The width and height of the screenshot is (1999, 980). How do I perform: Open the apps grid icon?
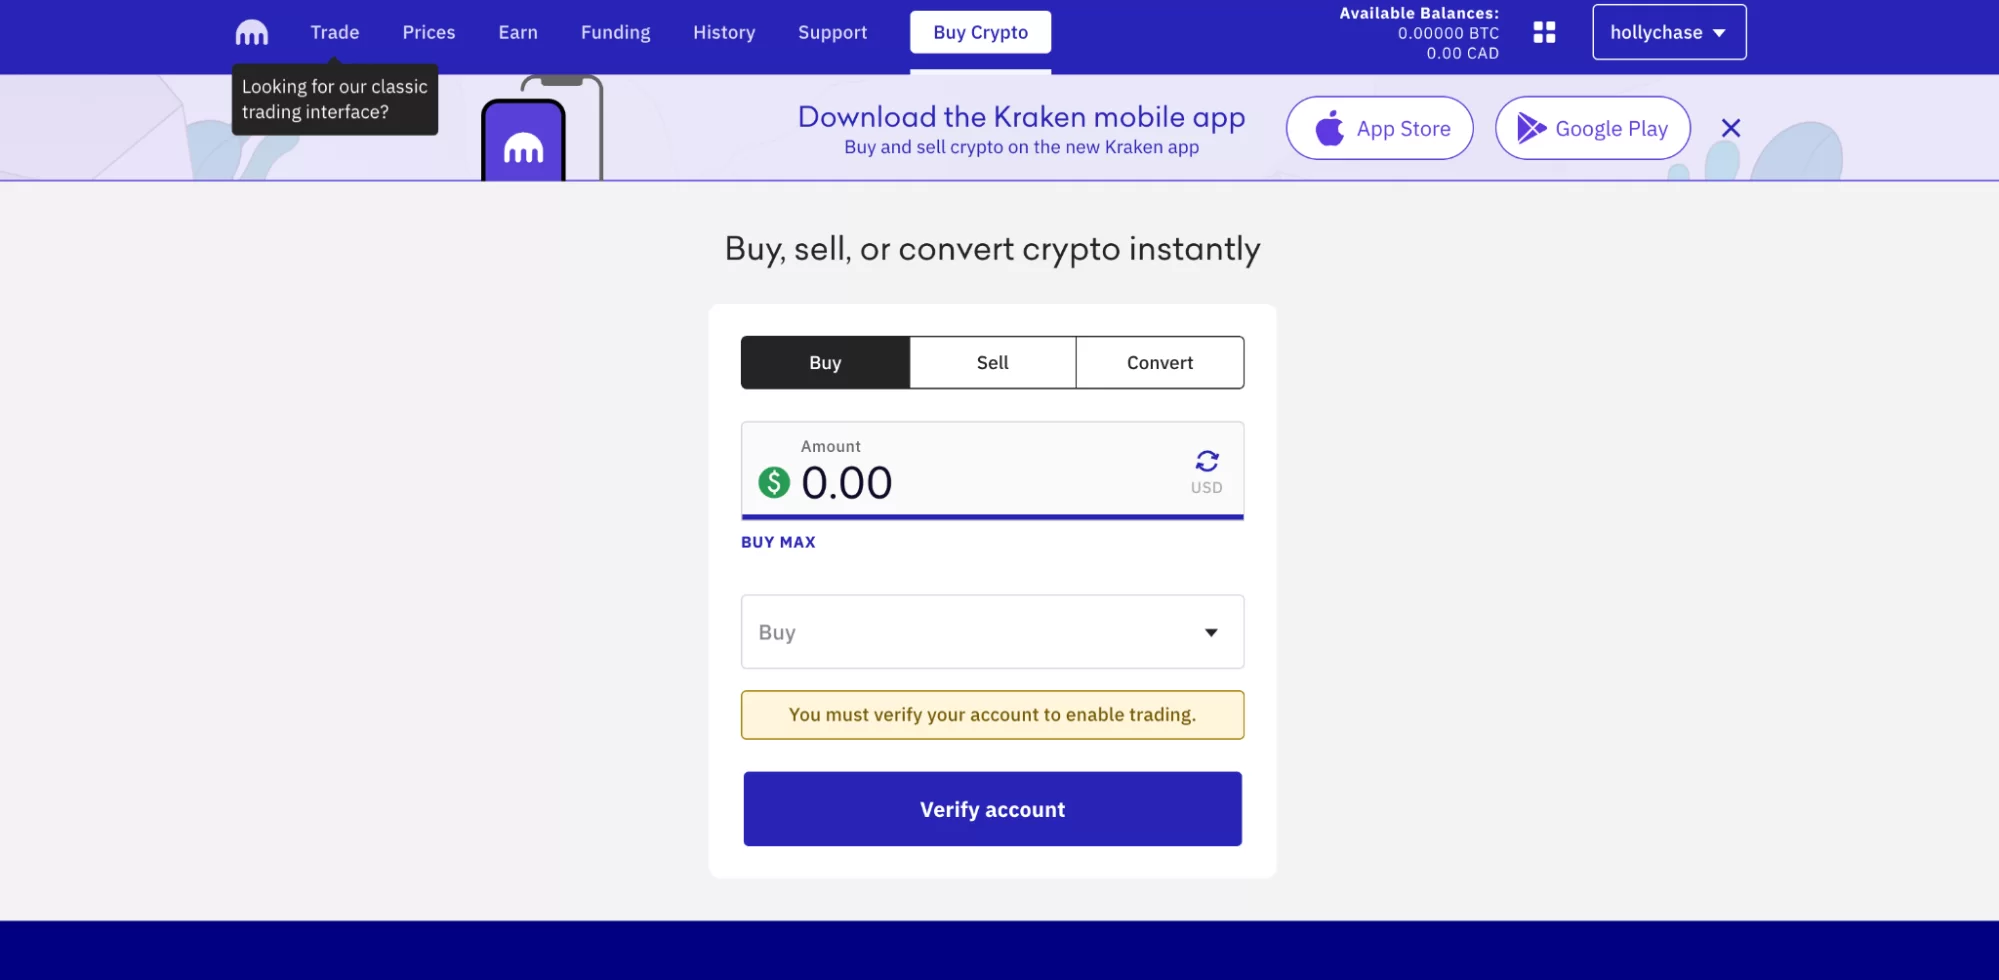(1544, 32)
